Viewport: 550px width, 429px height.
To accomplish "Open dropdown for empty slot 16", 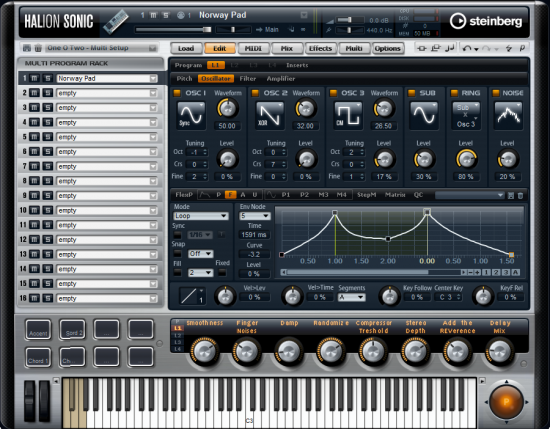I will click(x=153, y=299).
